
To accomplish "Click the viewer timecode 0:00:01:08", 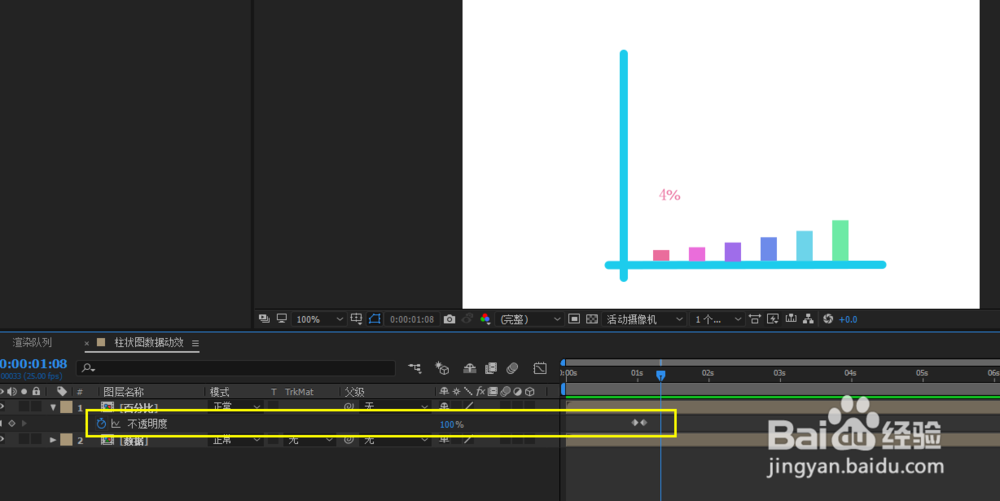I will 412,319.
